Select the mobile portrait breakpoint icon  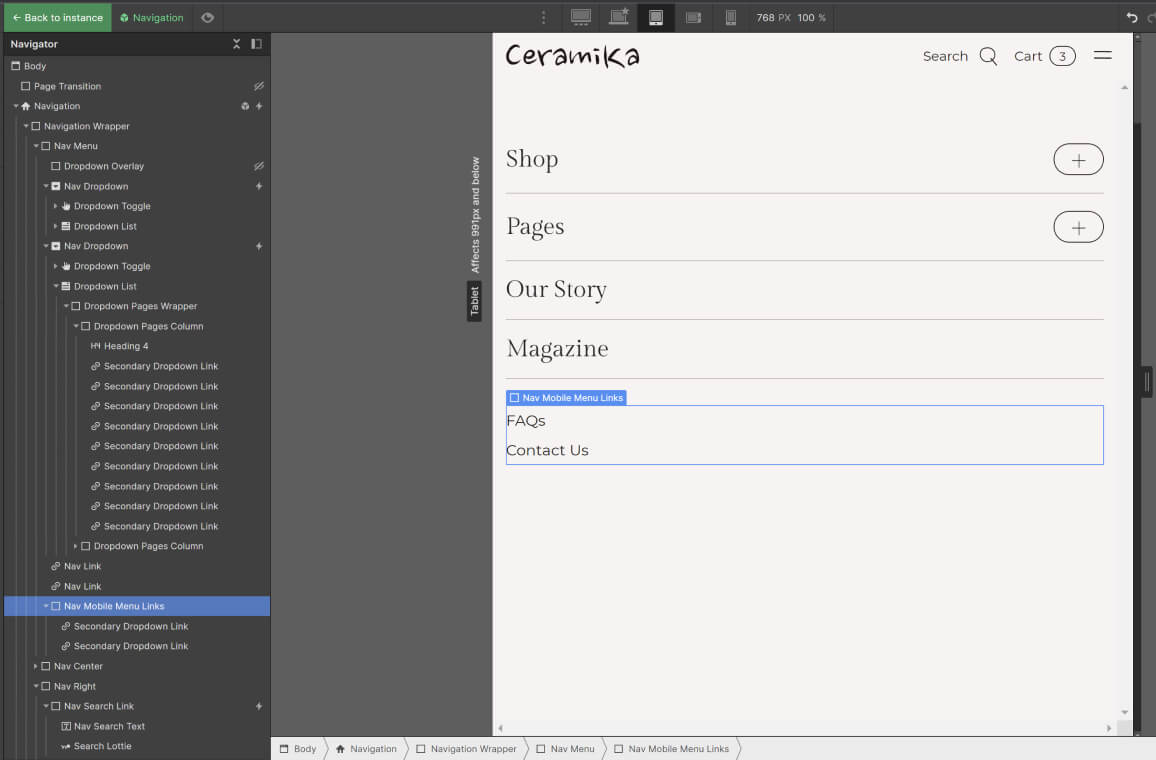coord(731,18)
